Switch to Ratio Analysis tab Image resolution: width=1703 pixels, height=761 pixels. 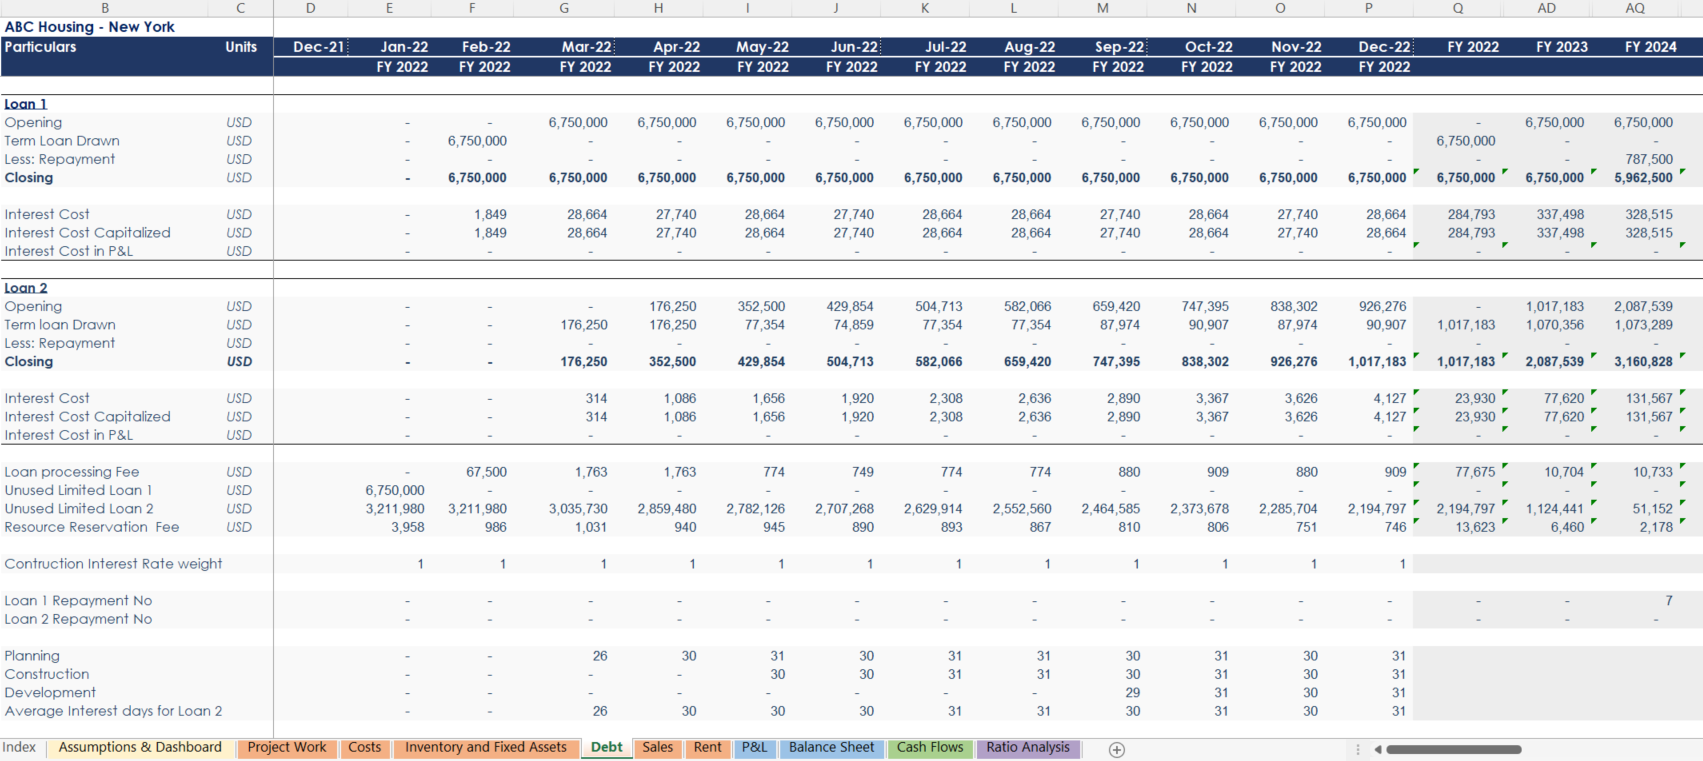coord(1028,748)
